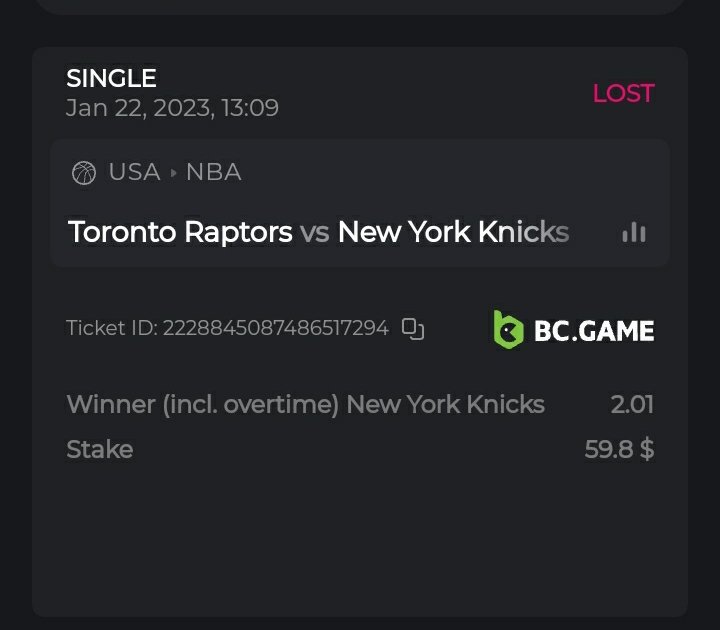The height and width of the screenshot is (630, 720).
Task: Open the NBA league link
Action: click(x=213, y=172)
